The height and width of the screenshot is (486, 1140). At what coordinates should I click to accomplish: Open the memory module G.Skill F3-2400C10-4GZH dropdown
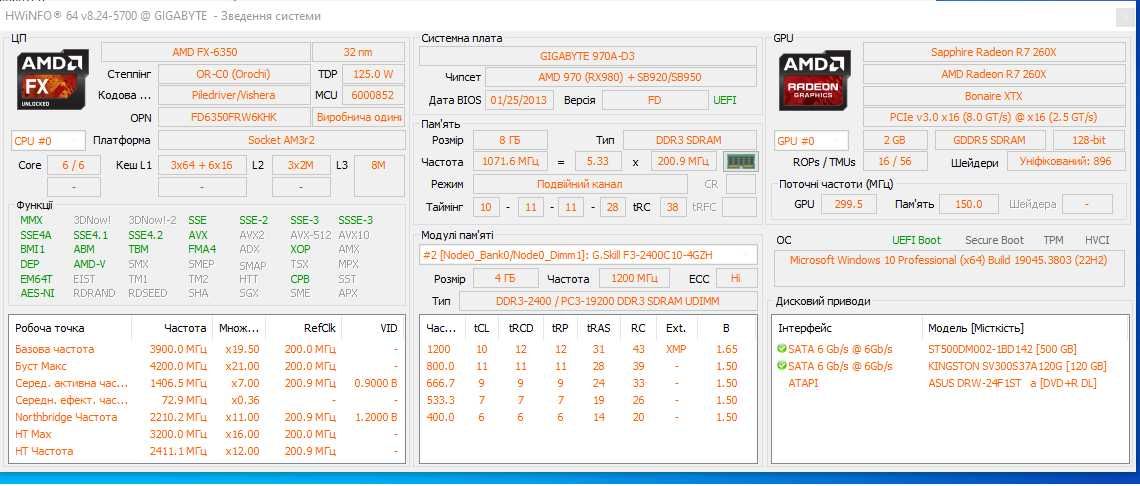589,255
